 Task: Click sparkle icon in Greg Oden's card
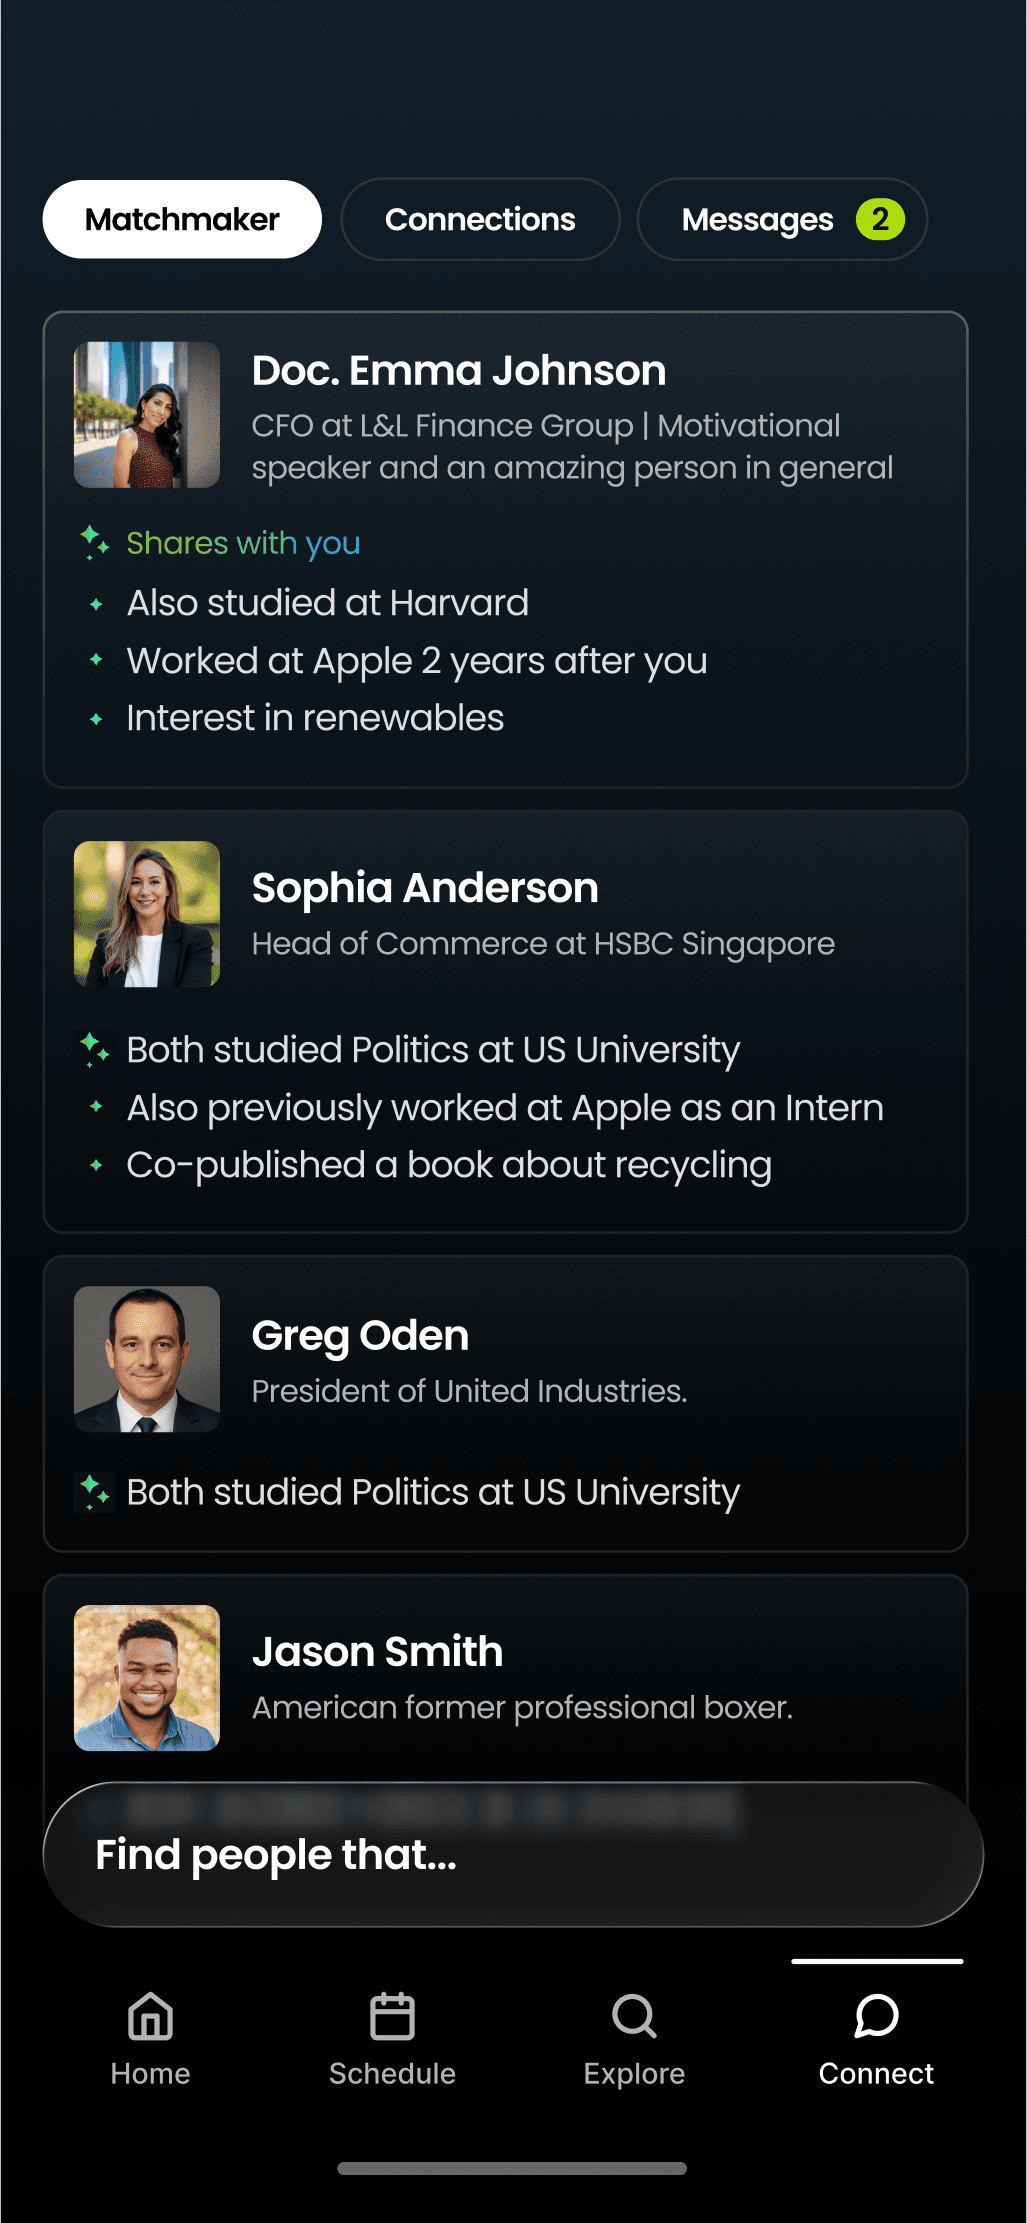click(x=94, y=1491)
